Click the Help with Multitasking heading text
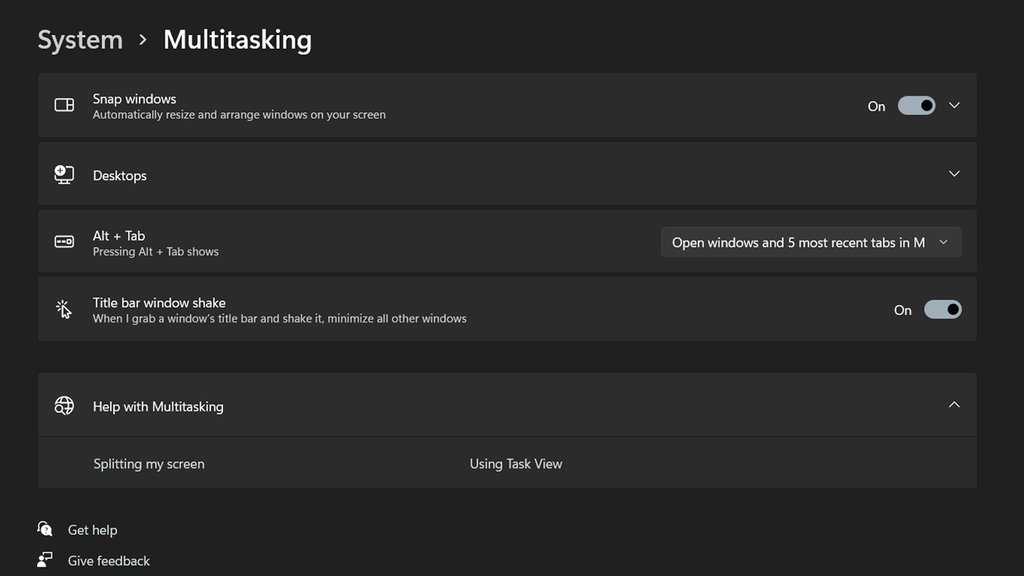The image size is (1024, 576). (x=158, y=406)
